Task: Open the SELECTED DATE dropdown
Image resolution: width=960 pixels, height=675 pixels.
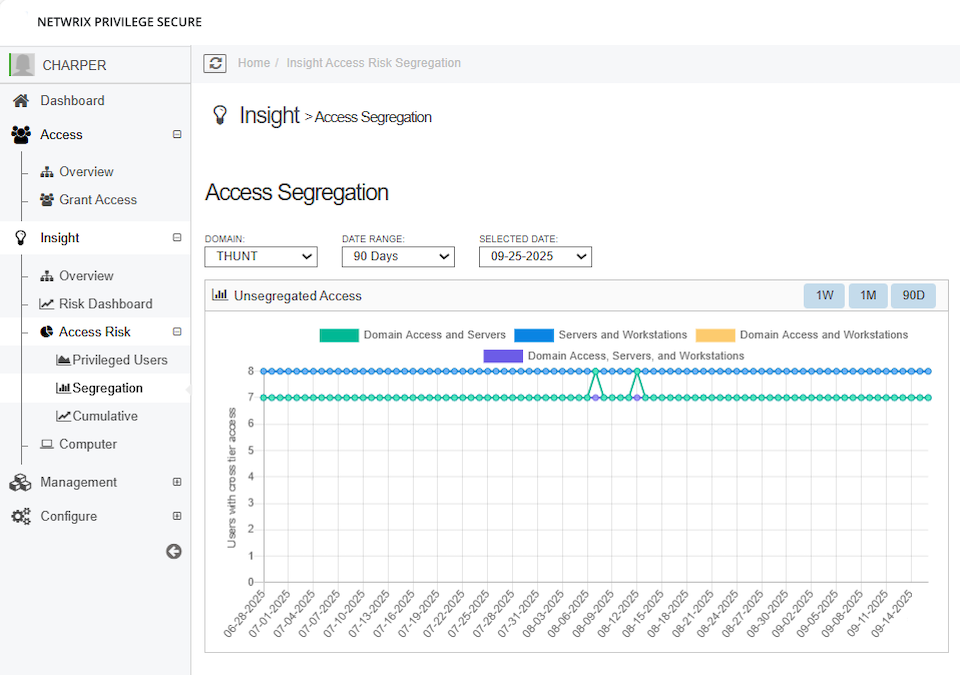Action: [535, 257]
